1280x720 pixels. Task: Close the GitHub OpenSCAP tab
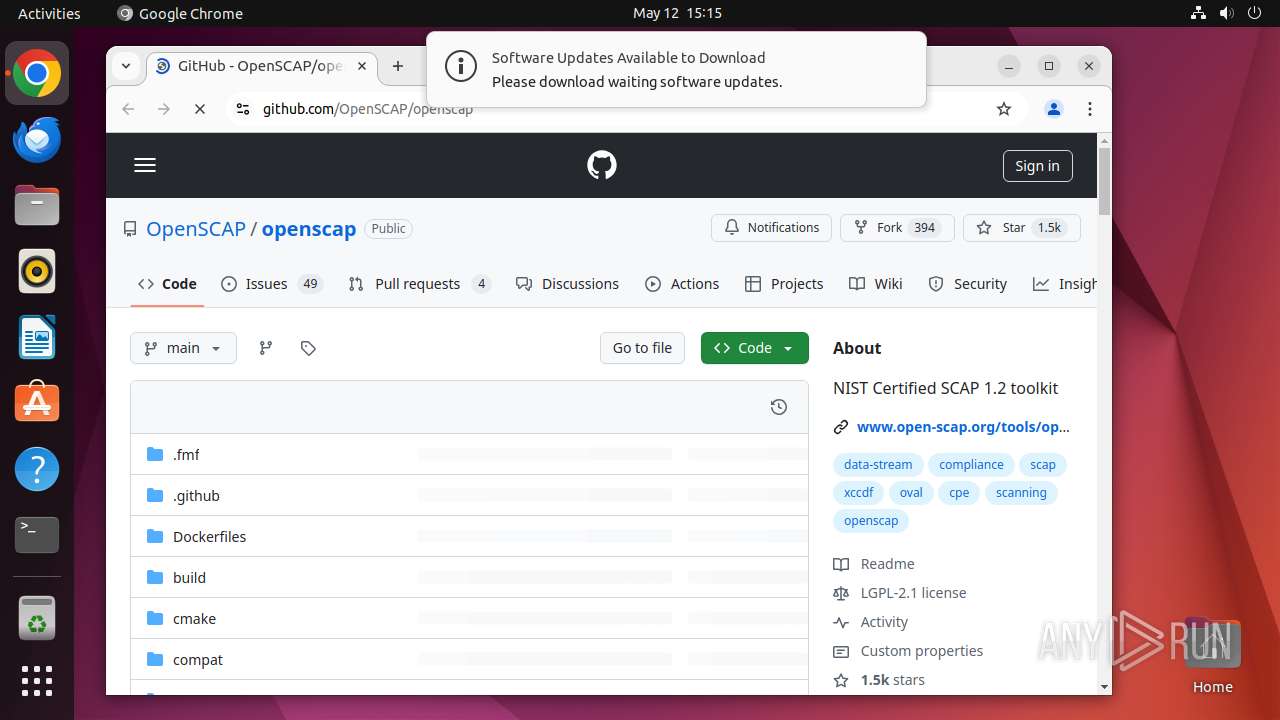362,66
